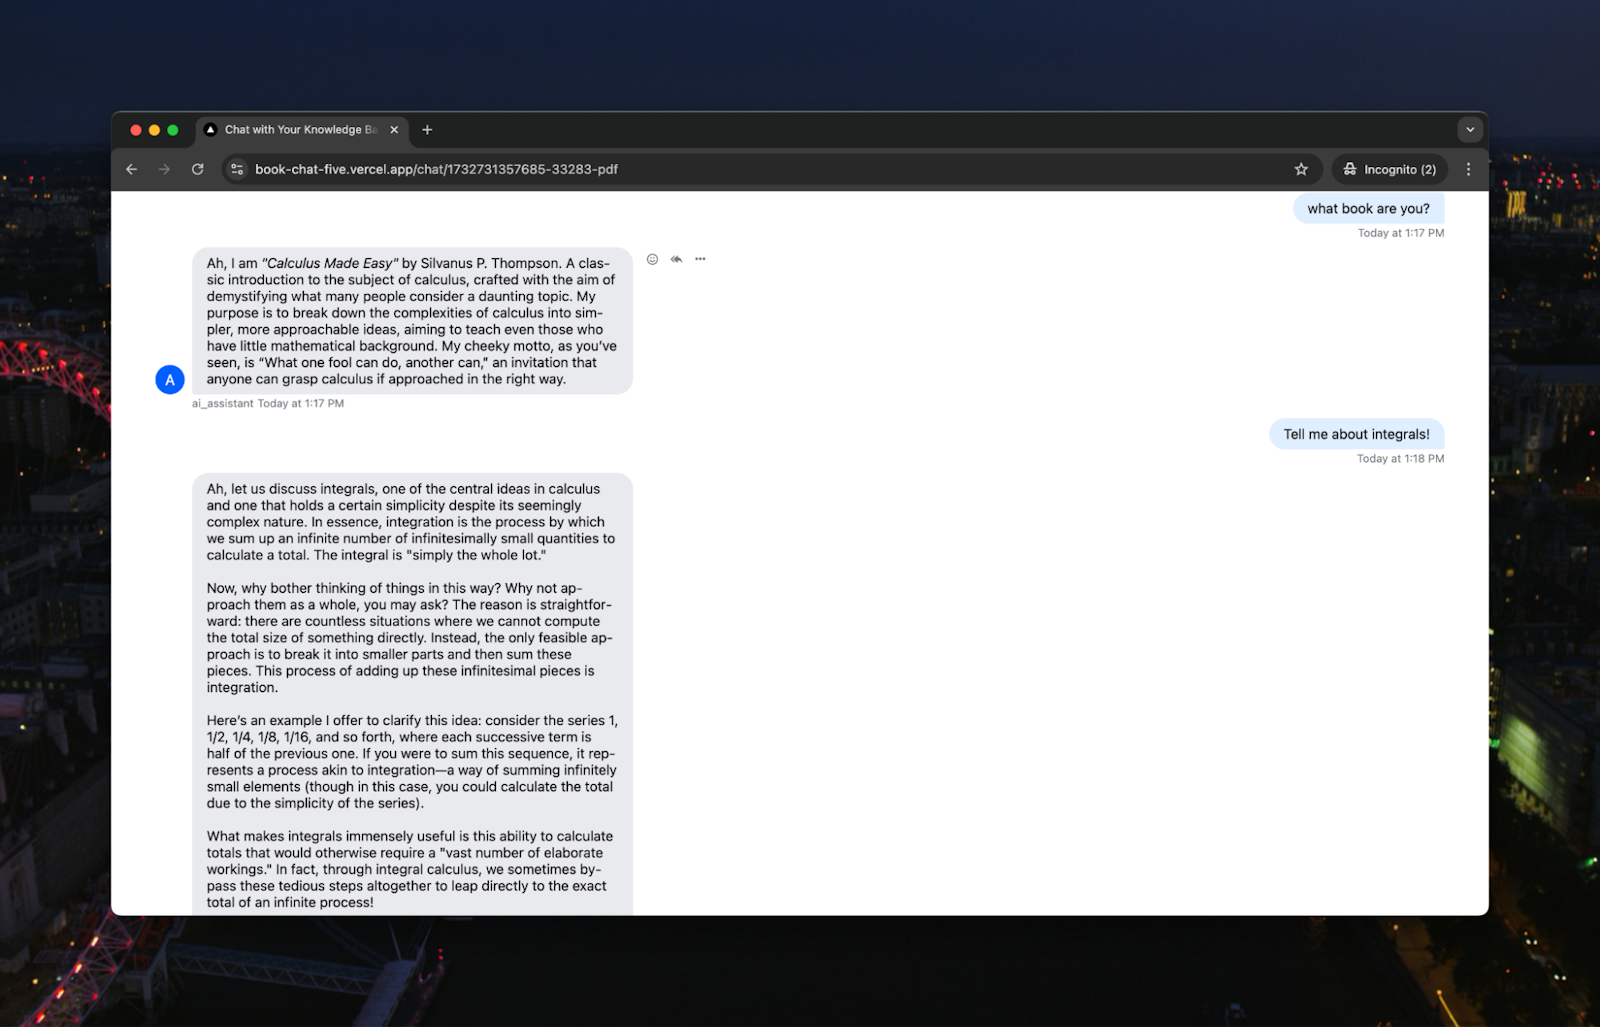Screen dimensions: 1600x1027
Task: Go back to the previous page
Action: click(x=131, y=169)
